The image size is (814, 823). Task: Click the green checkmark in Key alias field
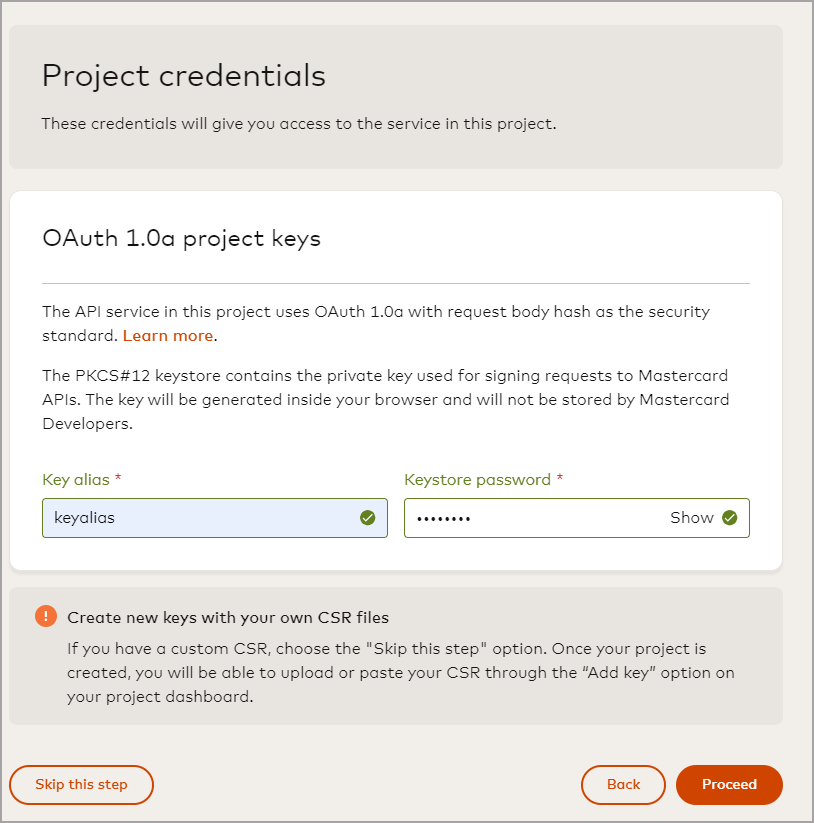pyautogui.click(x=367, y=518)
